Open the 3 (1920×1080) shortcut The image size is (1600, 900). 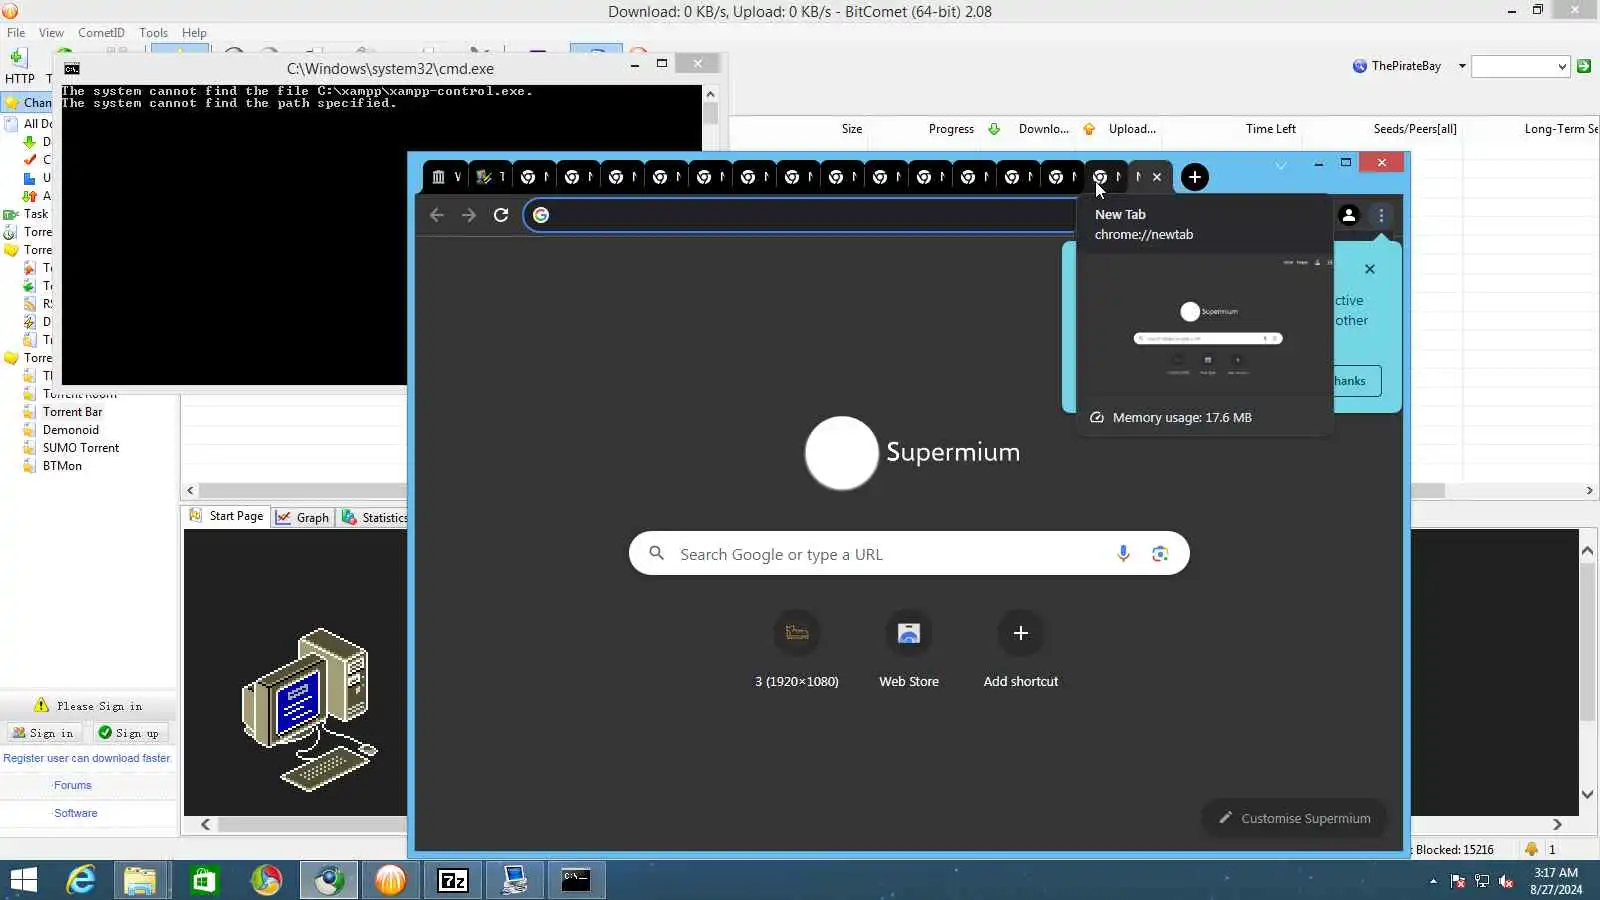click(x=797, y=650)
